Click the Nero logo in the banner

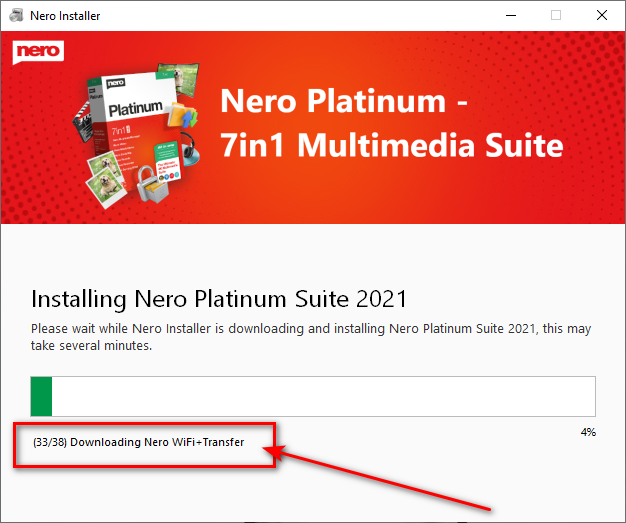pos(38,52)
